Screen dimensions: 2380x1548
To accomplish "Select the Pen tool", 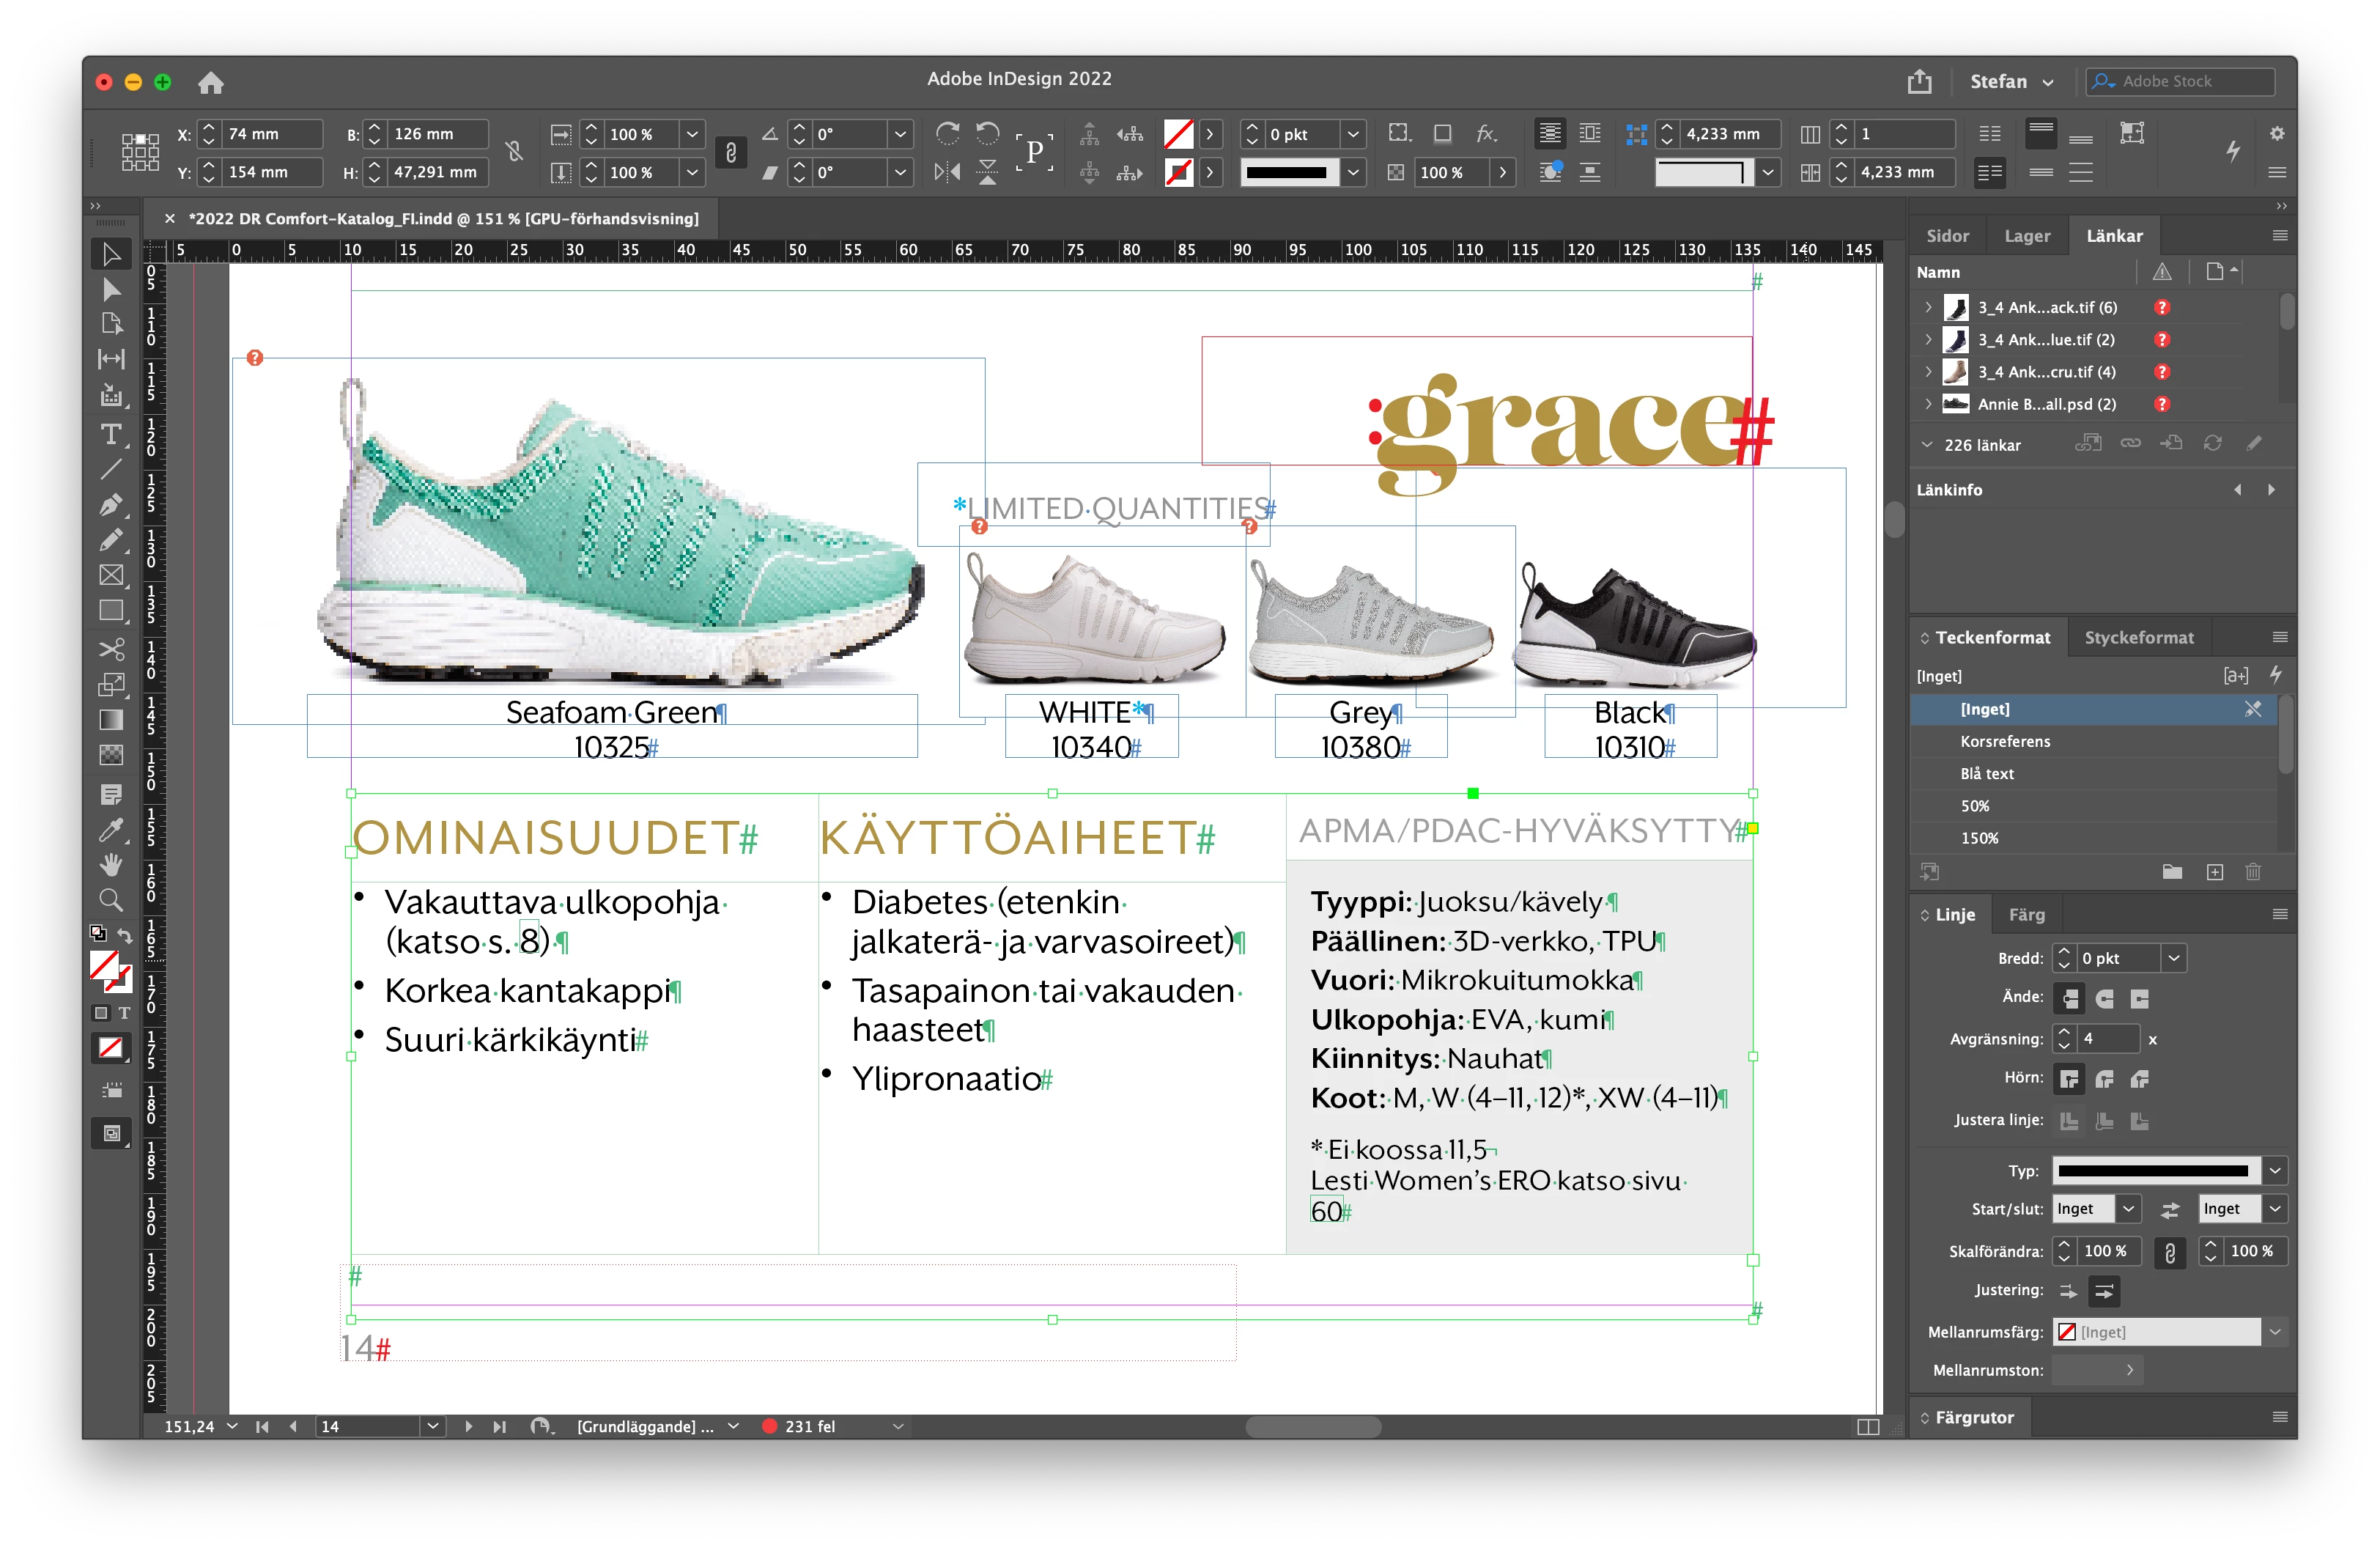I will [x=111, y=504].
